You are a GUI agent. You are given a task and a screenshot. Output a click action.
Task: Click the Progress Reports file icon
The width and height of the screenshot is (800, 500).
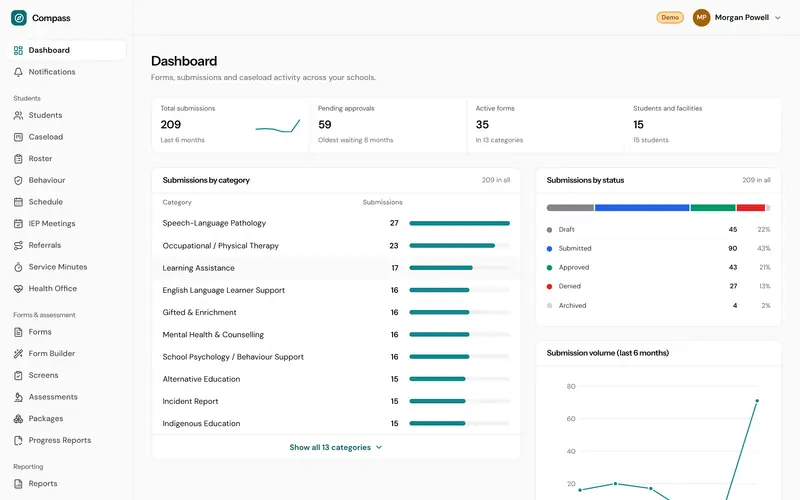click(18, 440)
